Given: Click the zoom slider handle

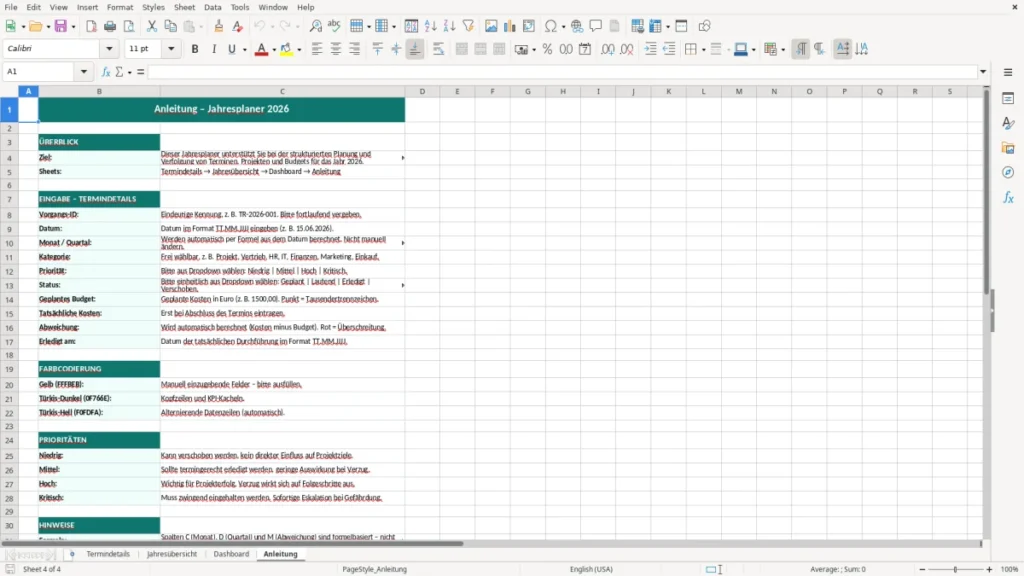Looking at the screenshot, I should click(x=955, y=569).
